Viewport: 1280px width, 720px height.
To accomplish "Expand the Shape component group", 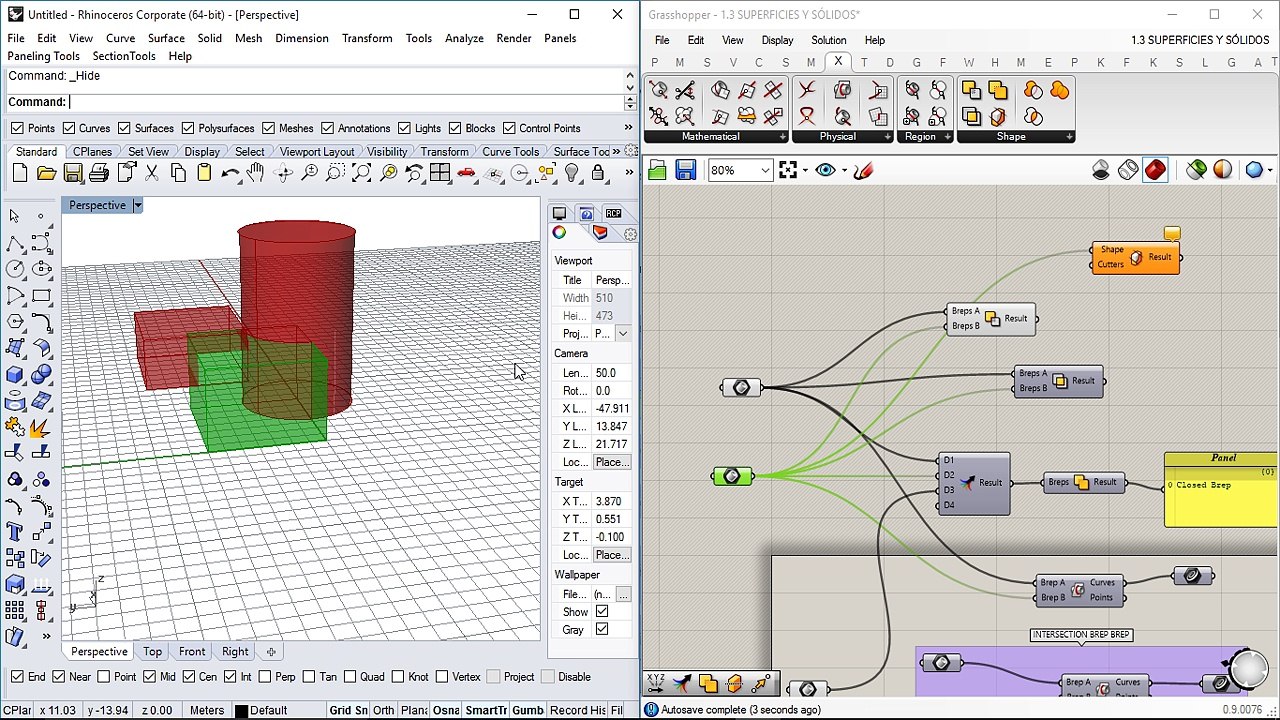I will pyautogui.click(x=1069, y=137).
